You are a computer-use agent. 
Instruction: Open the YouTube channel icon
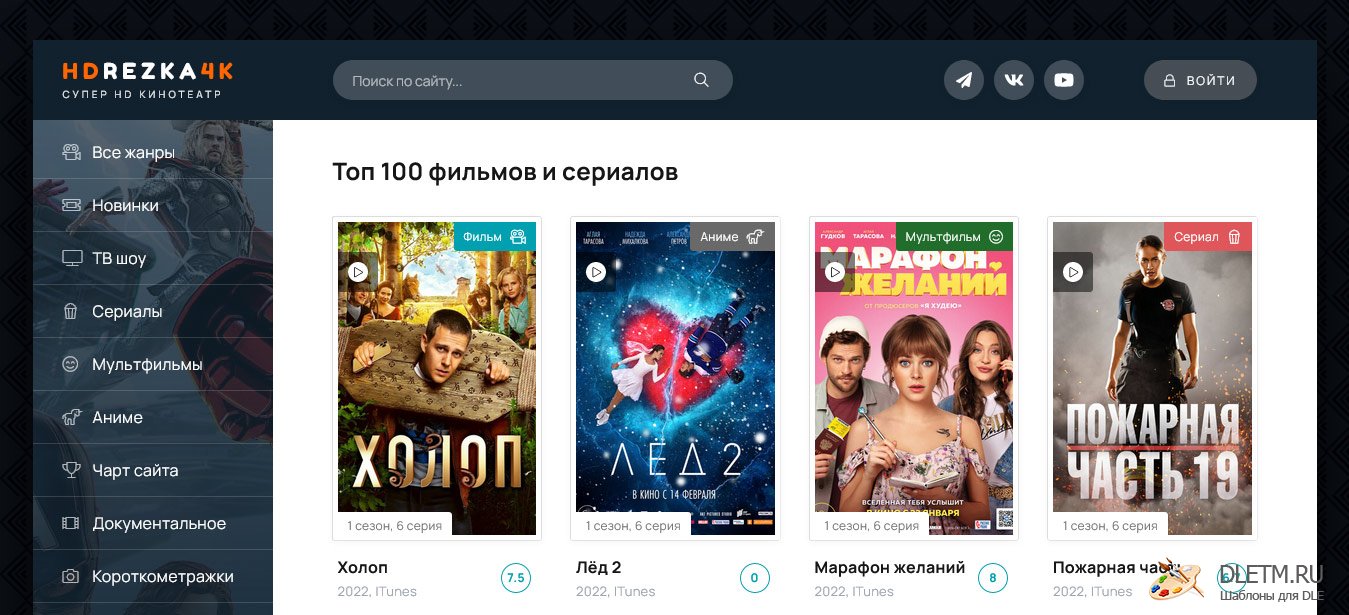pyautogui.click(x=1064, y=80)
